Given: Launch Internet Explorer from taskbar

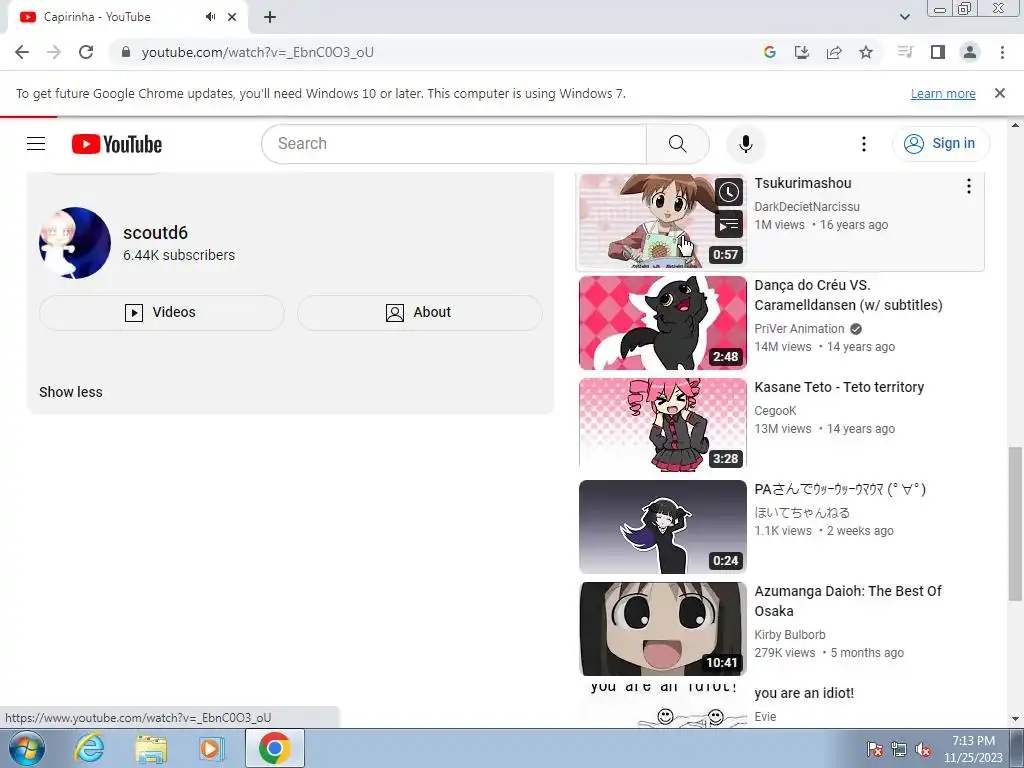Looking at the screenshot, I should point(89,748).
